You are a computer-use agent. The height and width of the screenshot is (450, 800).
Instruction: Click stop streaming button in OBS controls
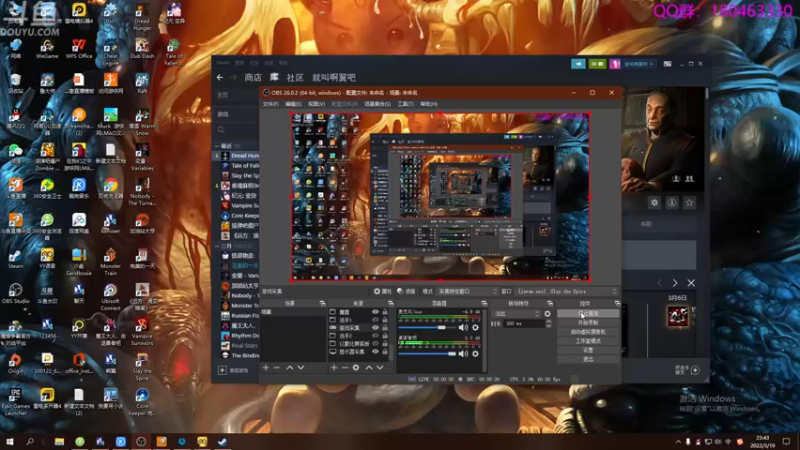point(588,314)
